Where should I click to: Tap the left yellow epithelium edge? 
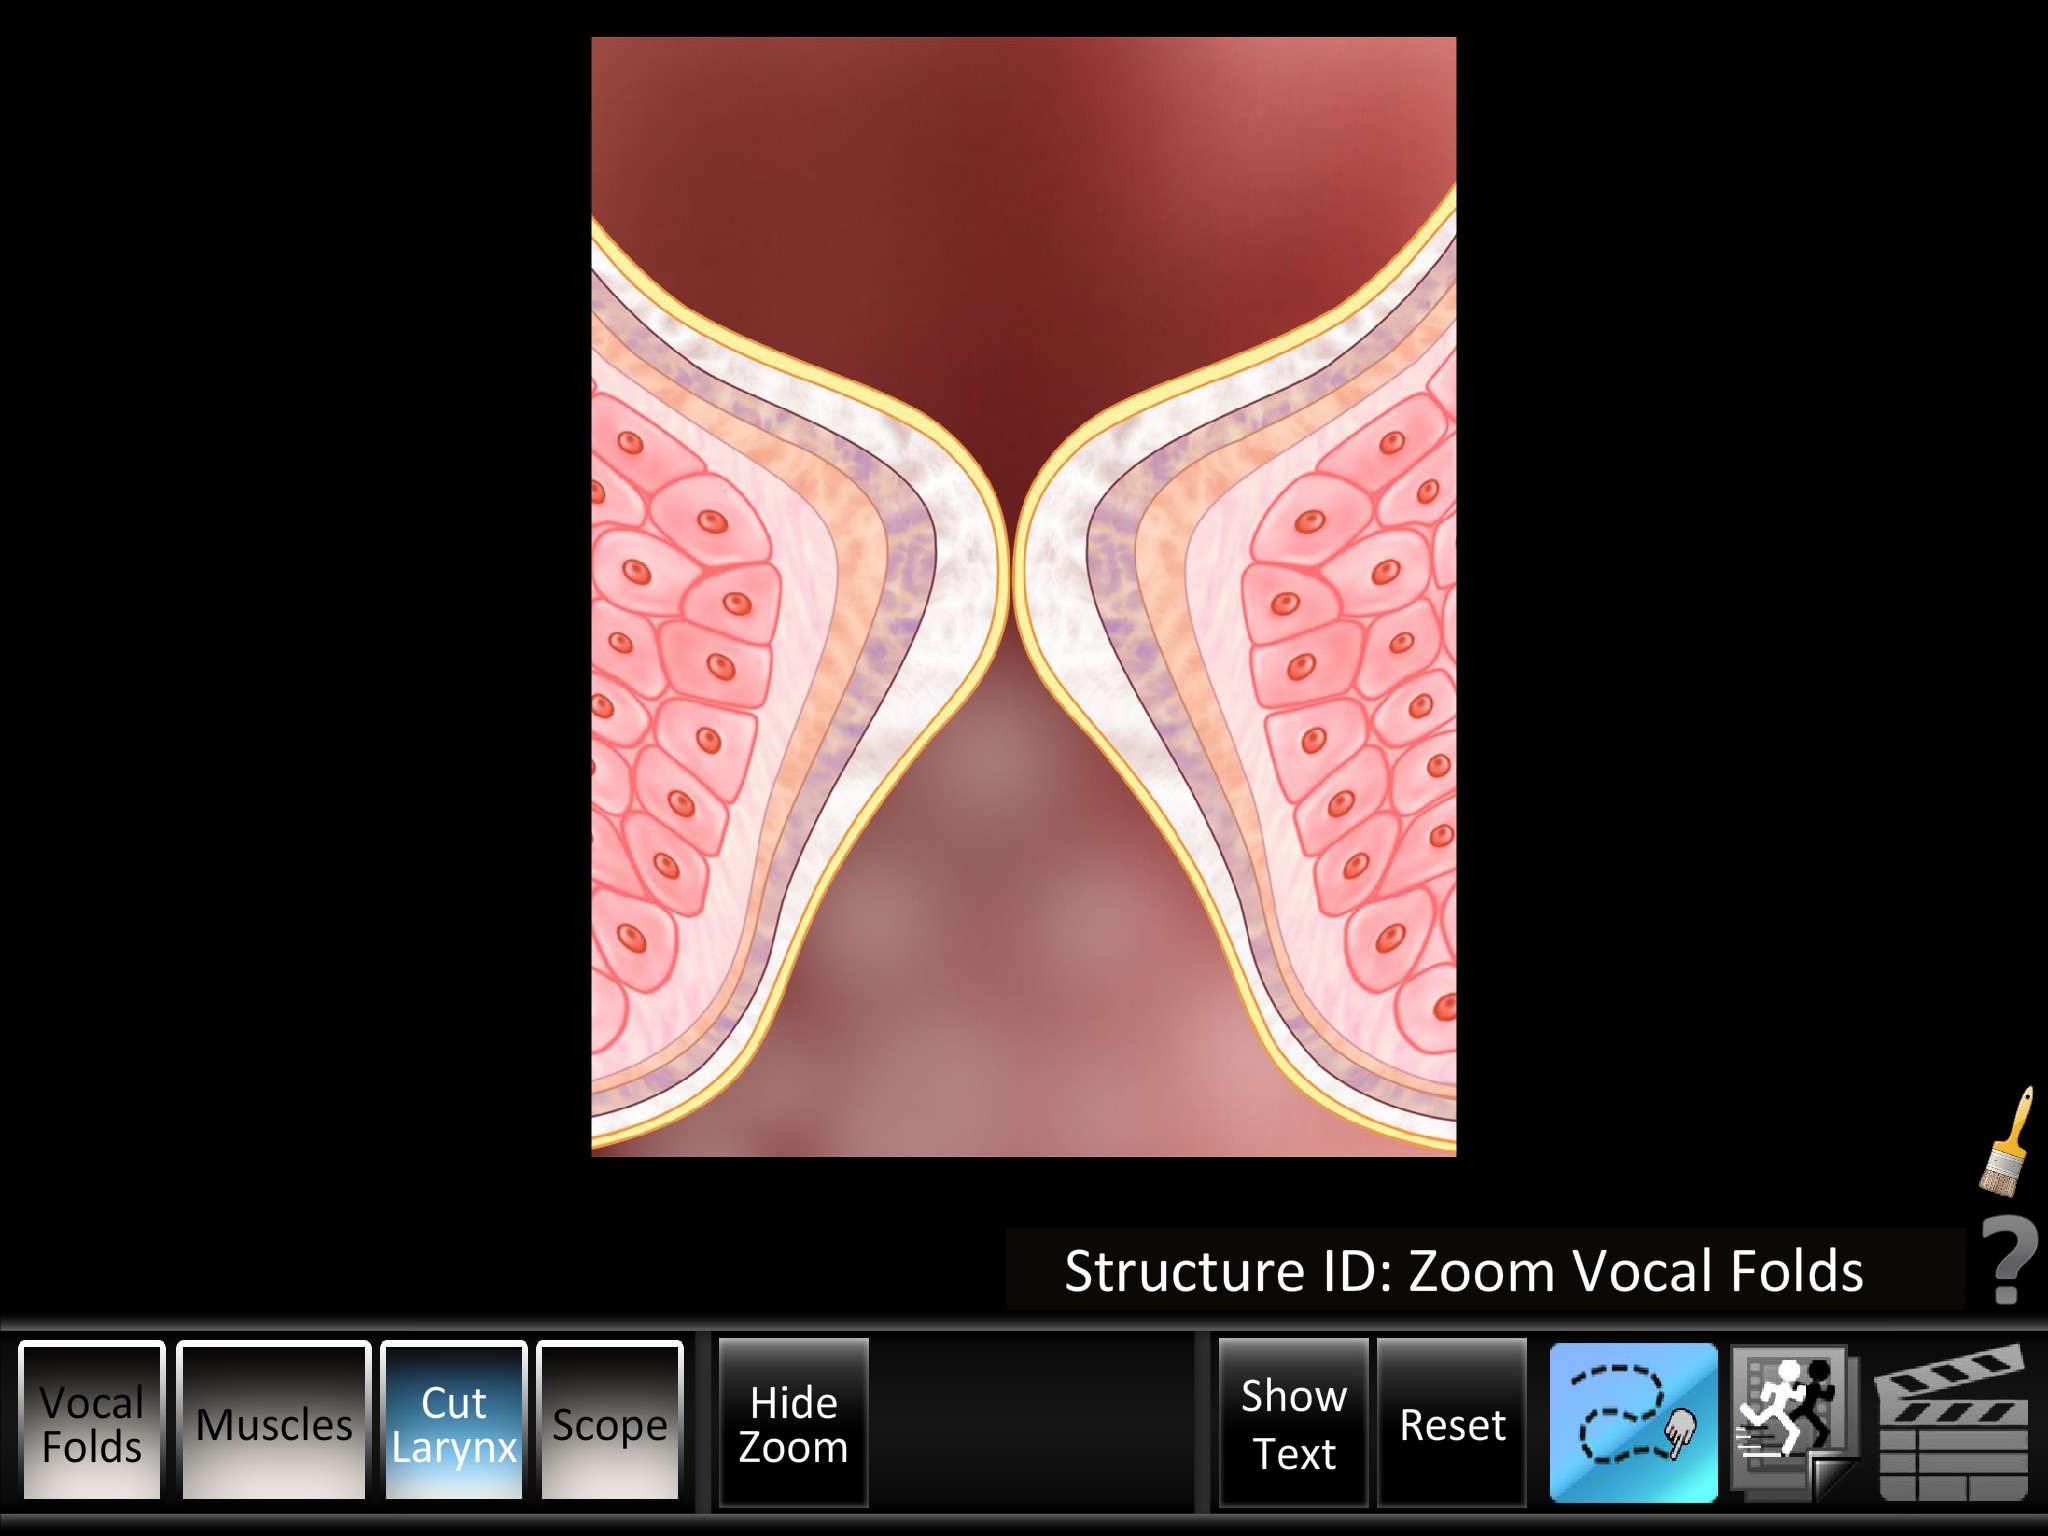pyautogui.click(x=1001, y=560)
